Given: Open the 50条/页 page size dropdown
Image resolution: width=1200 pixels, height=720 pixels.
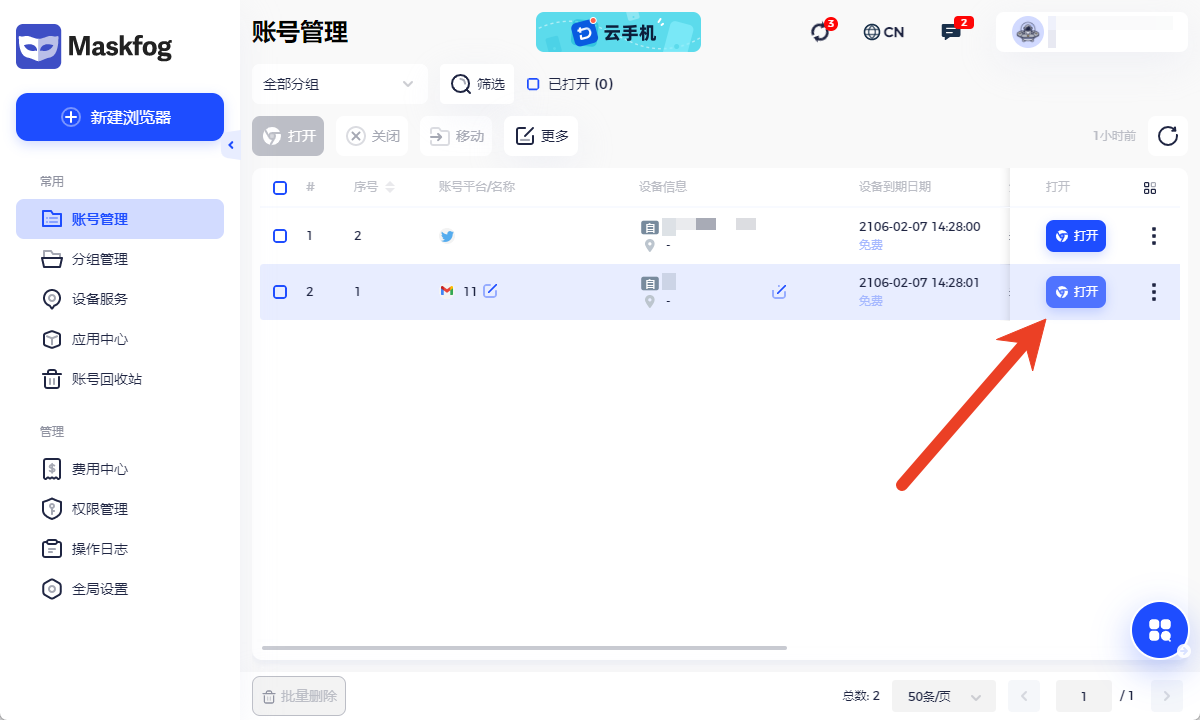Looking at the screenshot, I should tap(943, 696).
